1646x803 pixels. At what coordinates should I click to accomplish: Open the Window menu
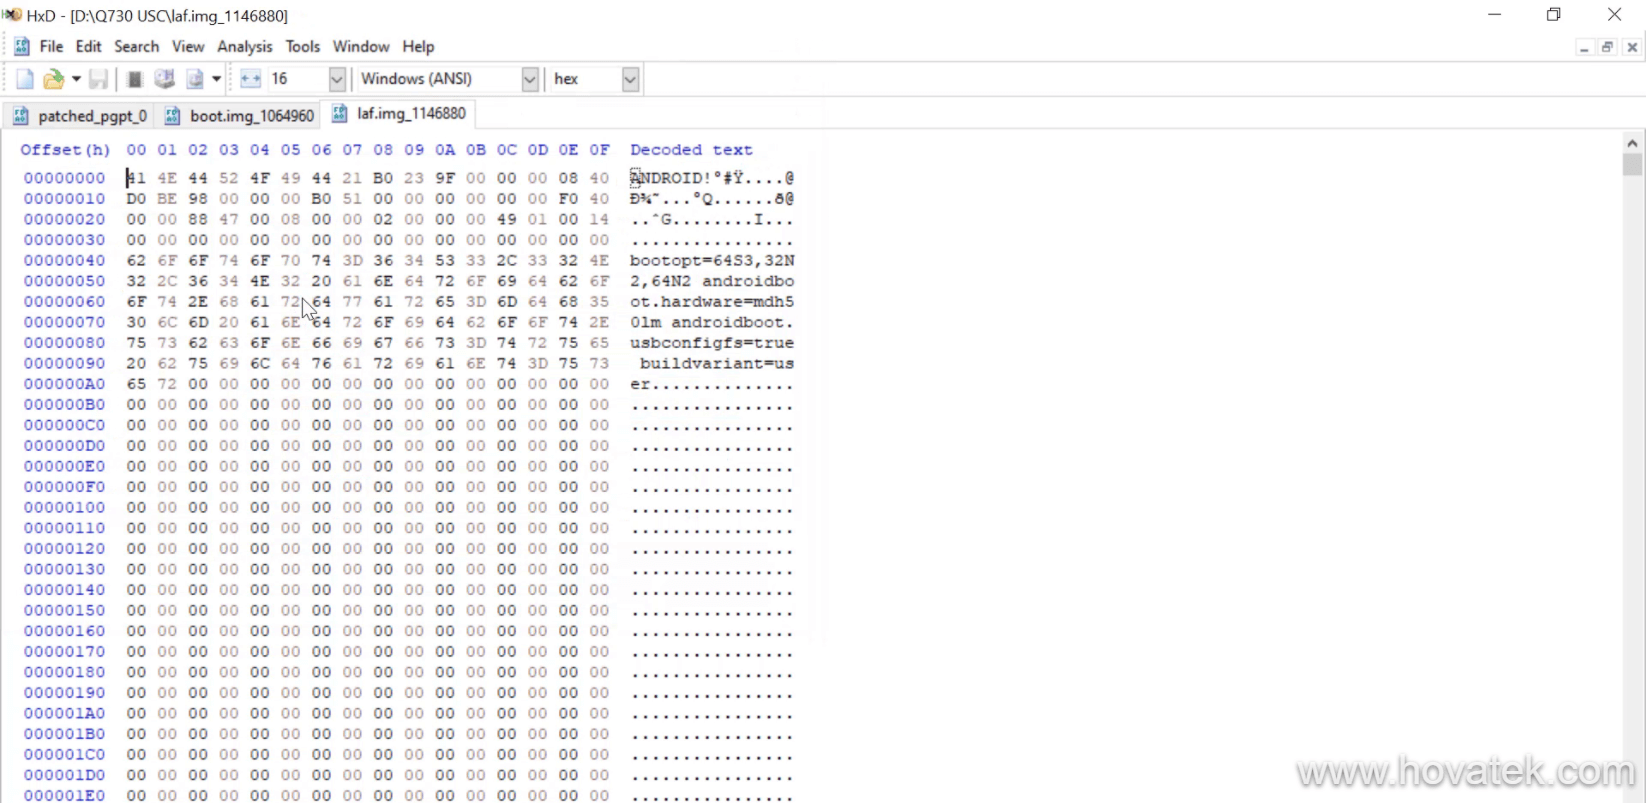(x=361, y=47)
